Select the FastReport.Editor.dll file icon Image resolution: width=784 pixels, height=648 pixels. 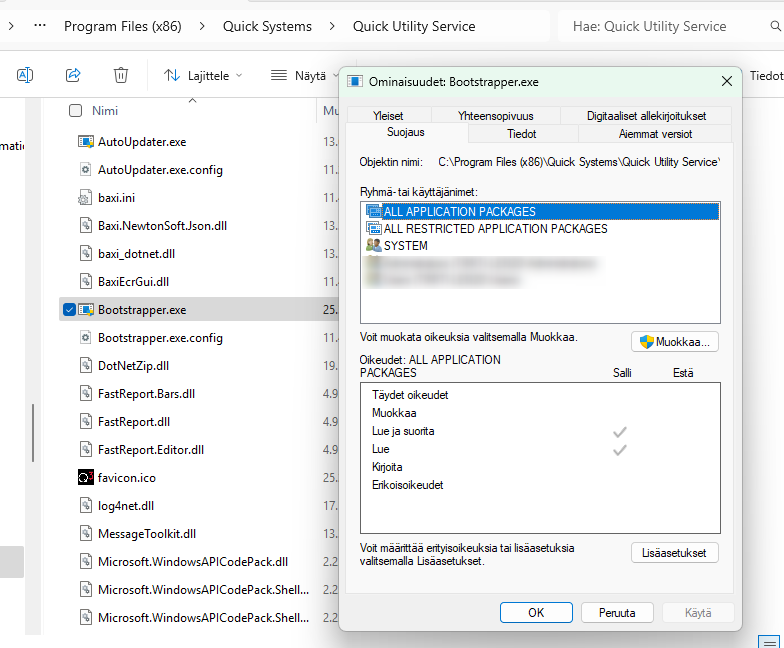(86, 450)
